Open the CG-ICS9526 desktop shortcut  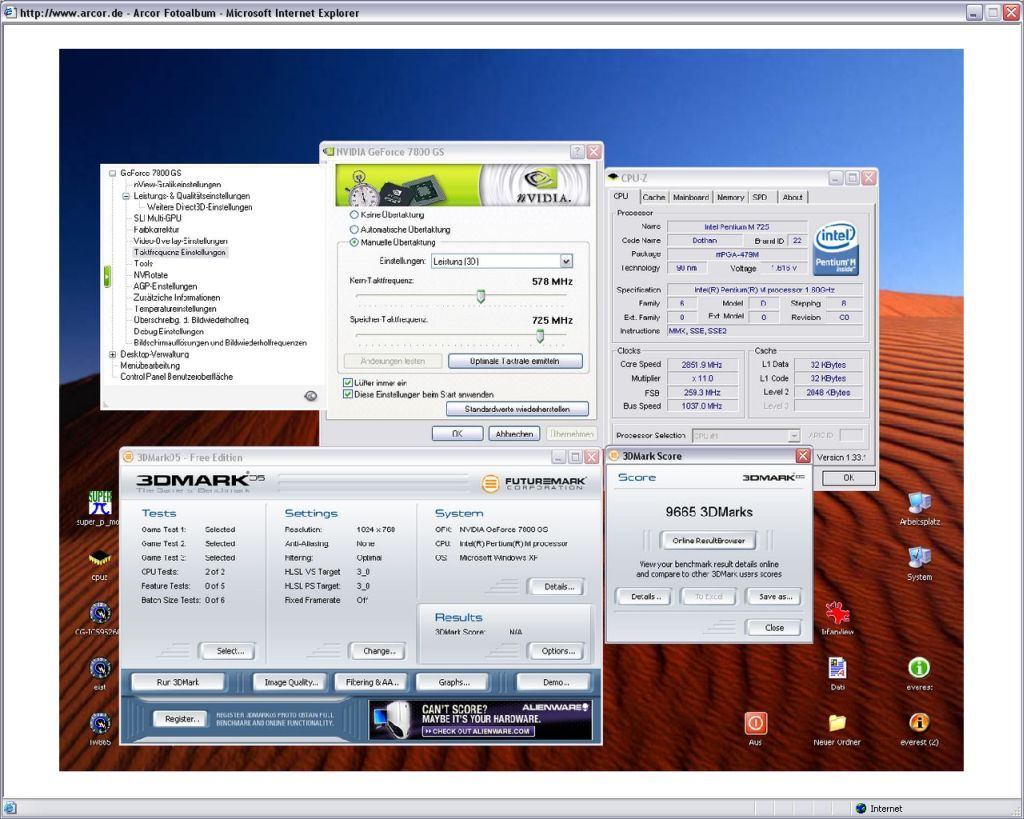point(100,613)
